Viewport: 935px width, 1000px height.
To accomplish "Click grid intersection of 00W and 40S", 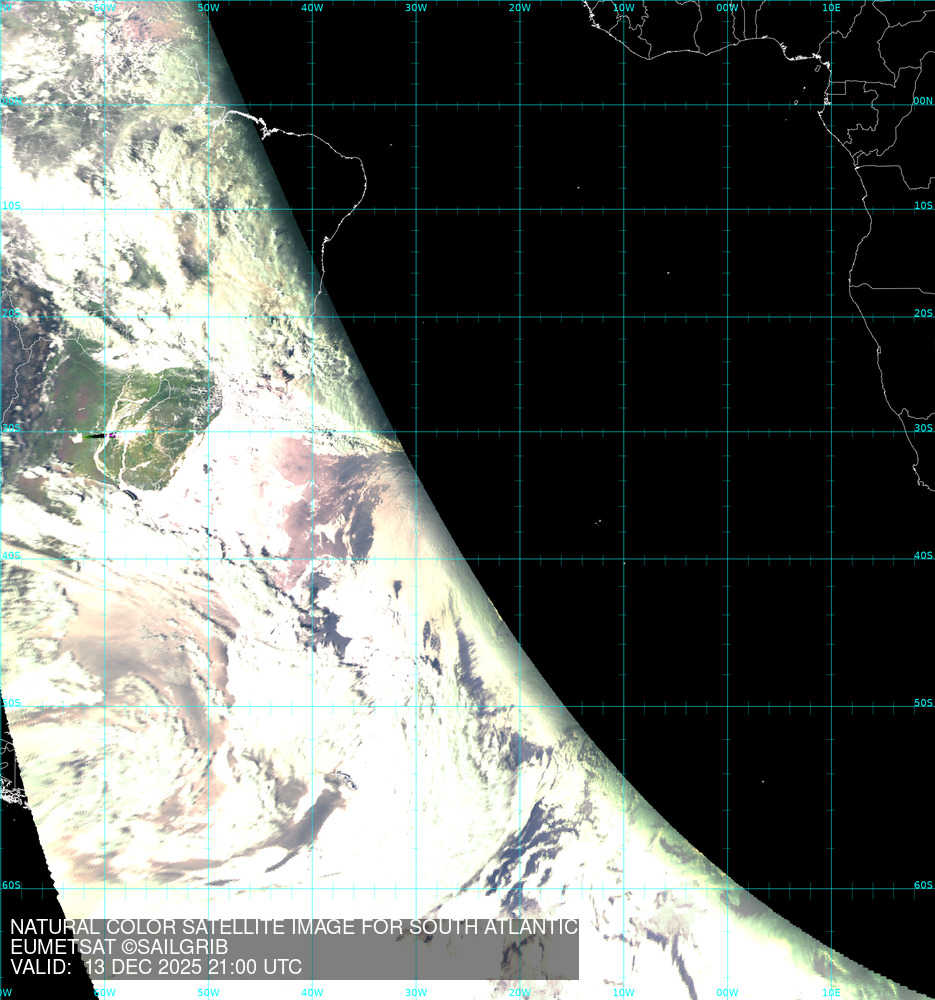I will (x=728, y=559).
